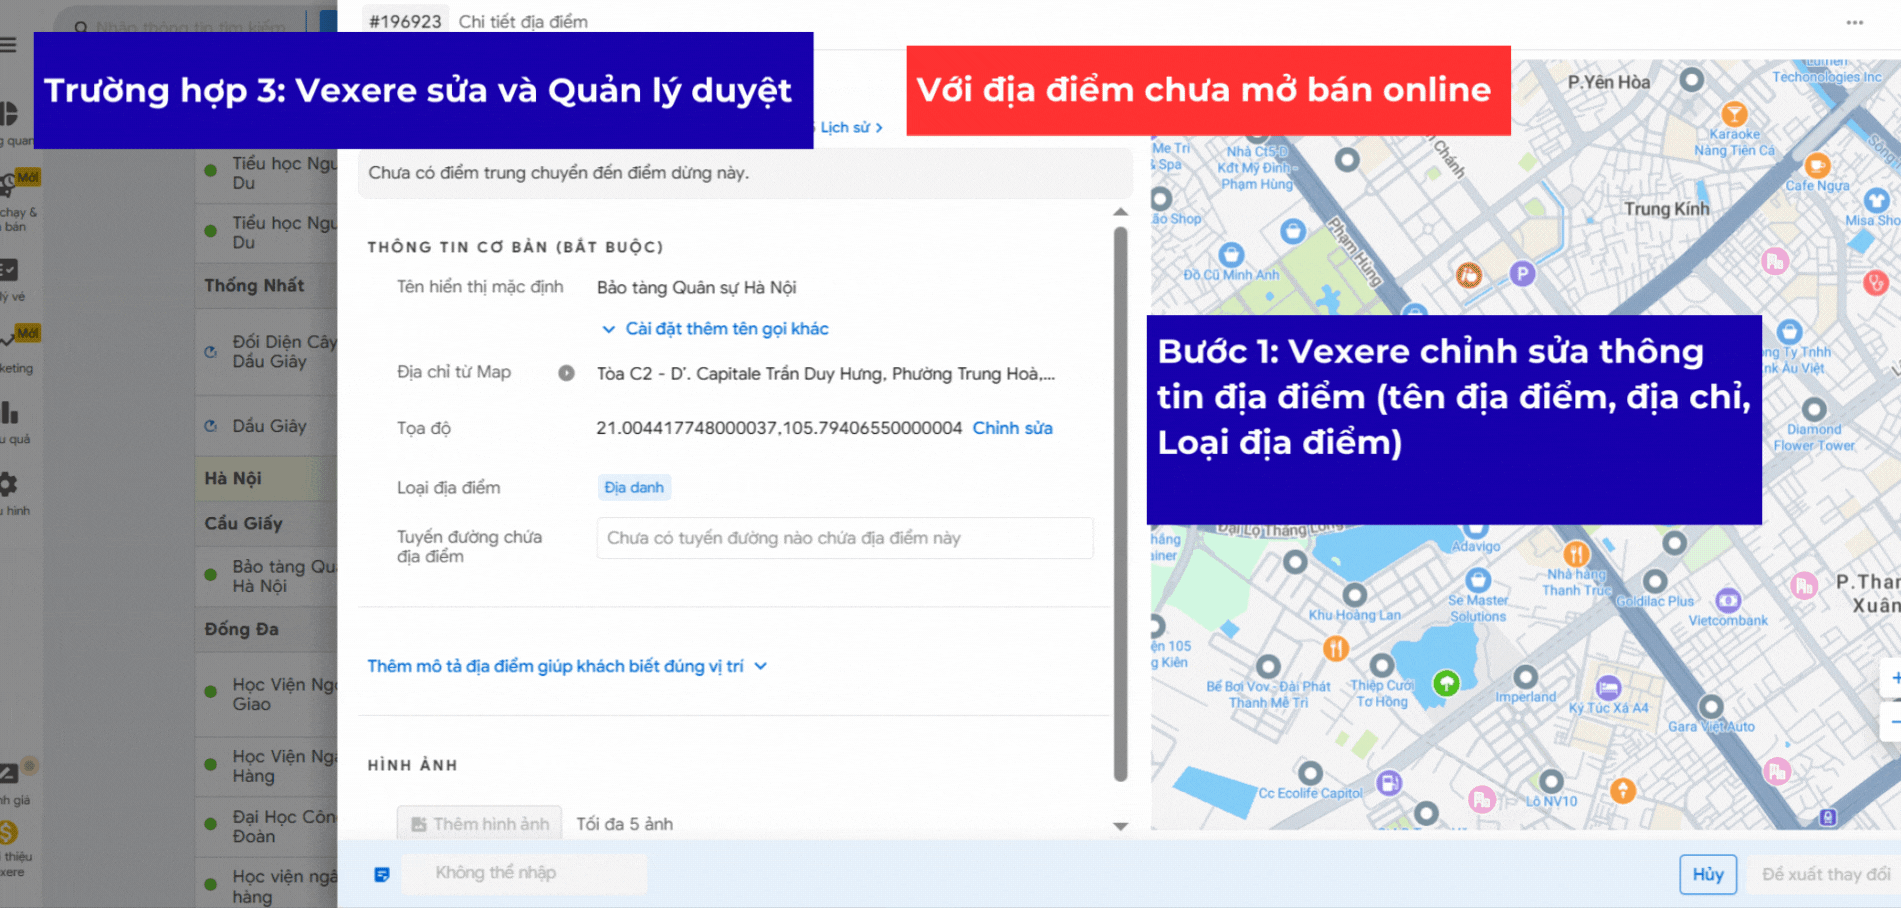Select the green park marker on map
The height and width of the screenshot is (908, 1901).
1446,683
